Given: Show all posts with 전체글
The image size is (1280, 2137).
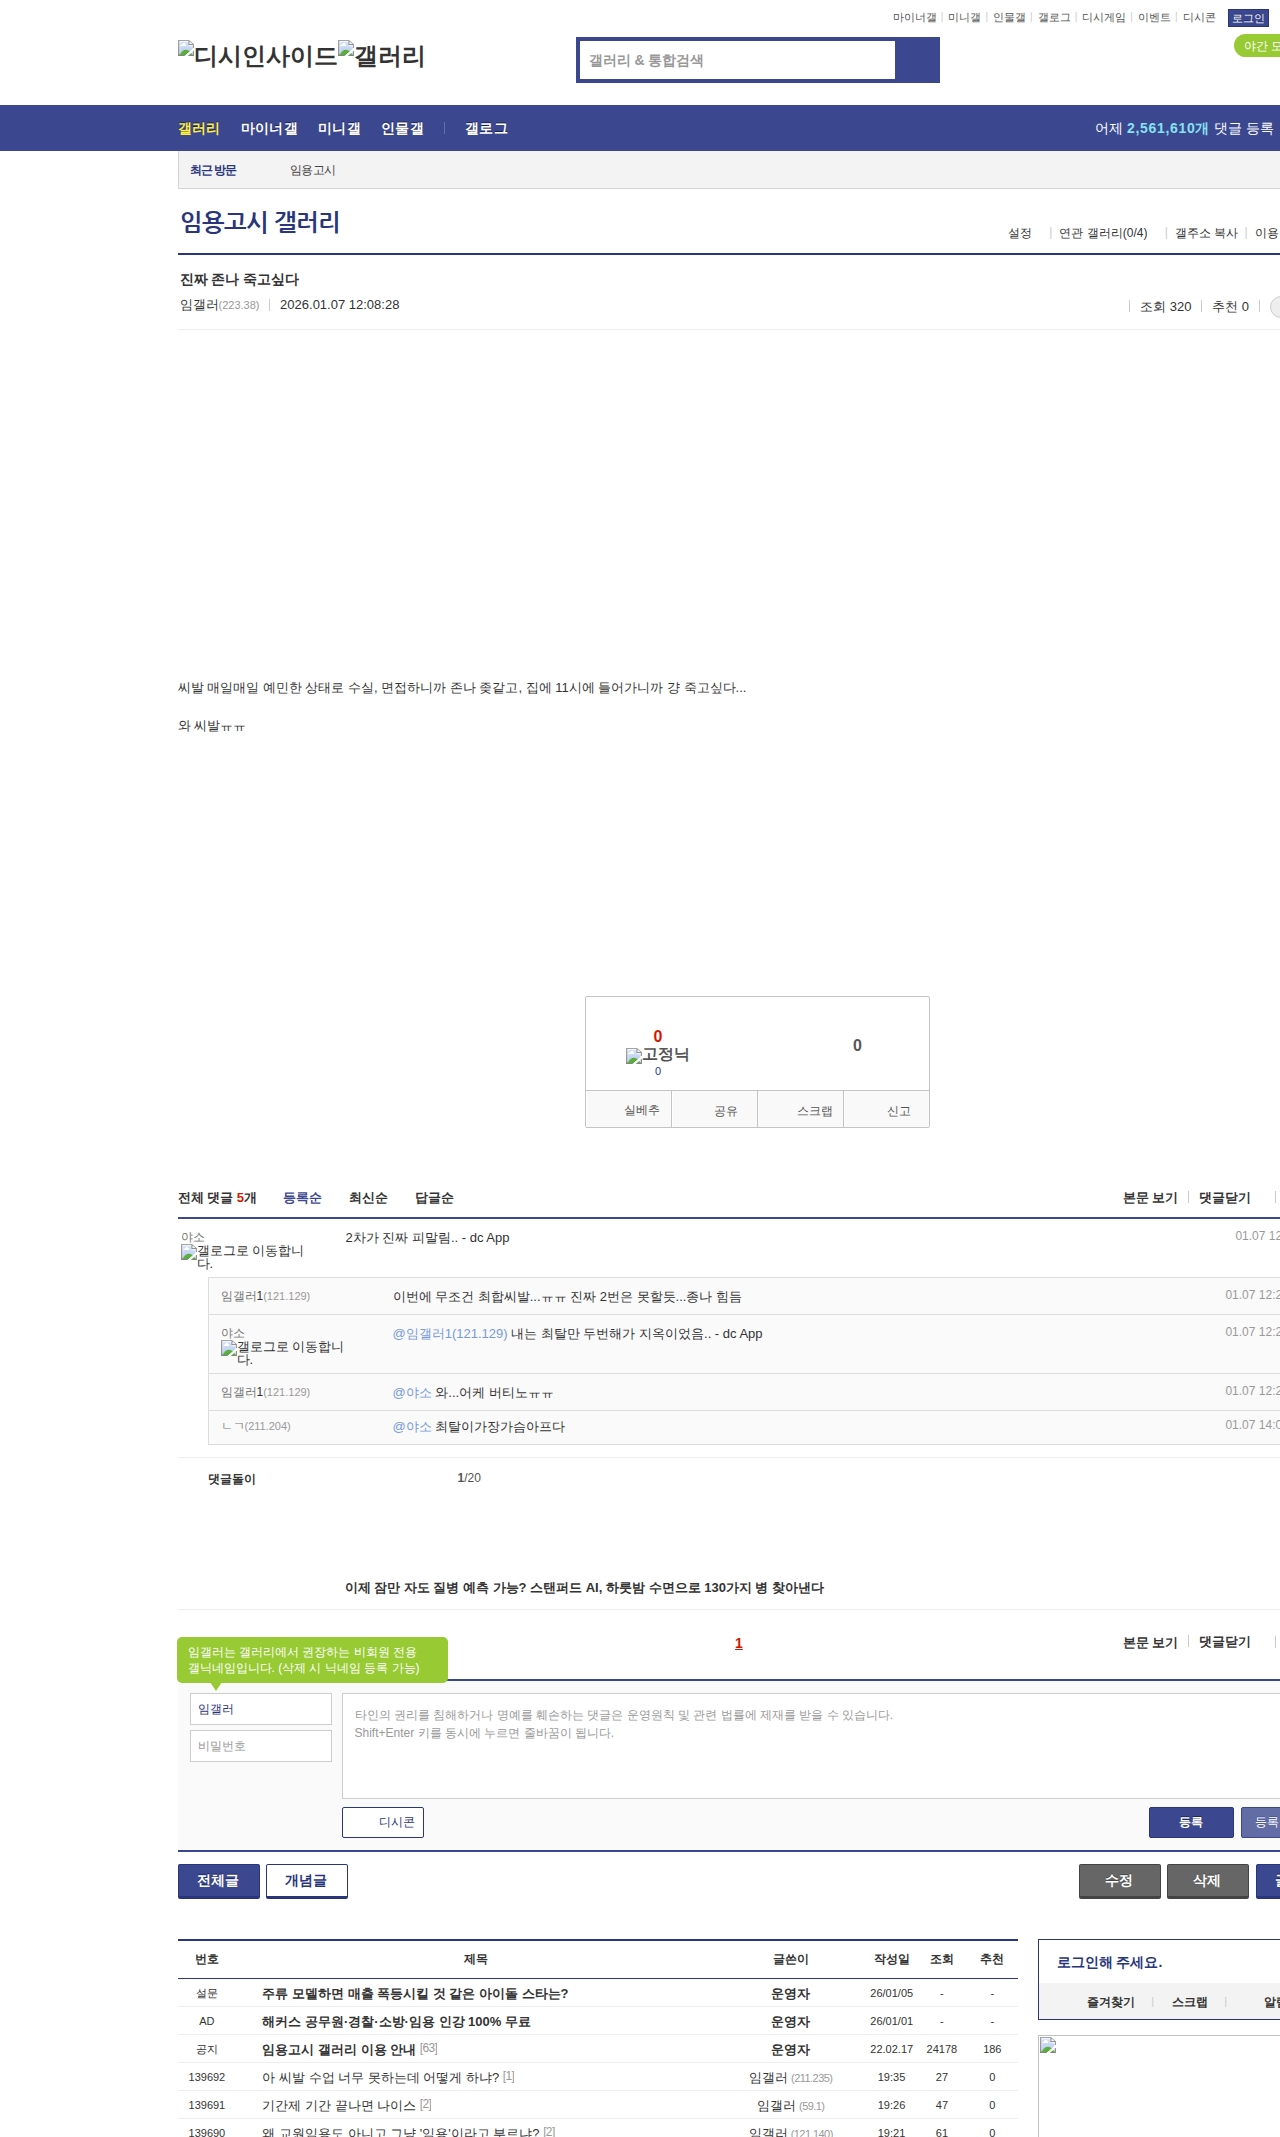Looking at the screenshot, I should tap(219, 1881).
